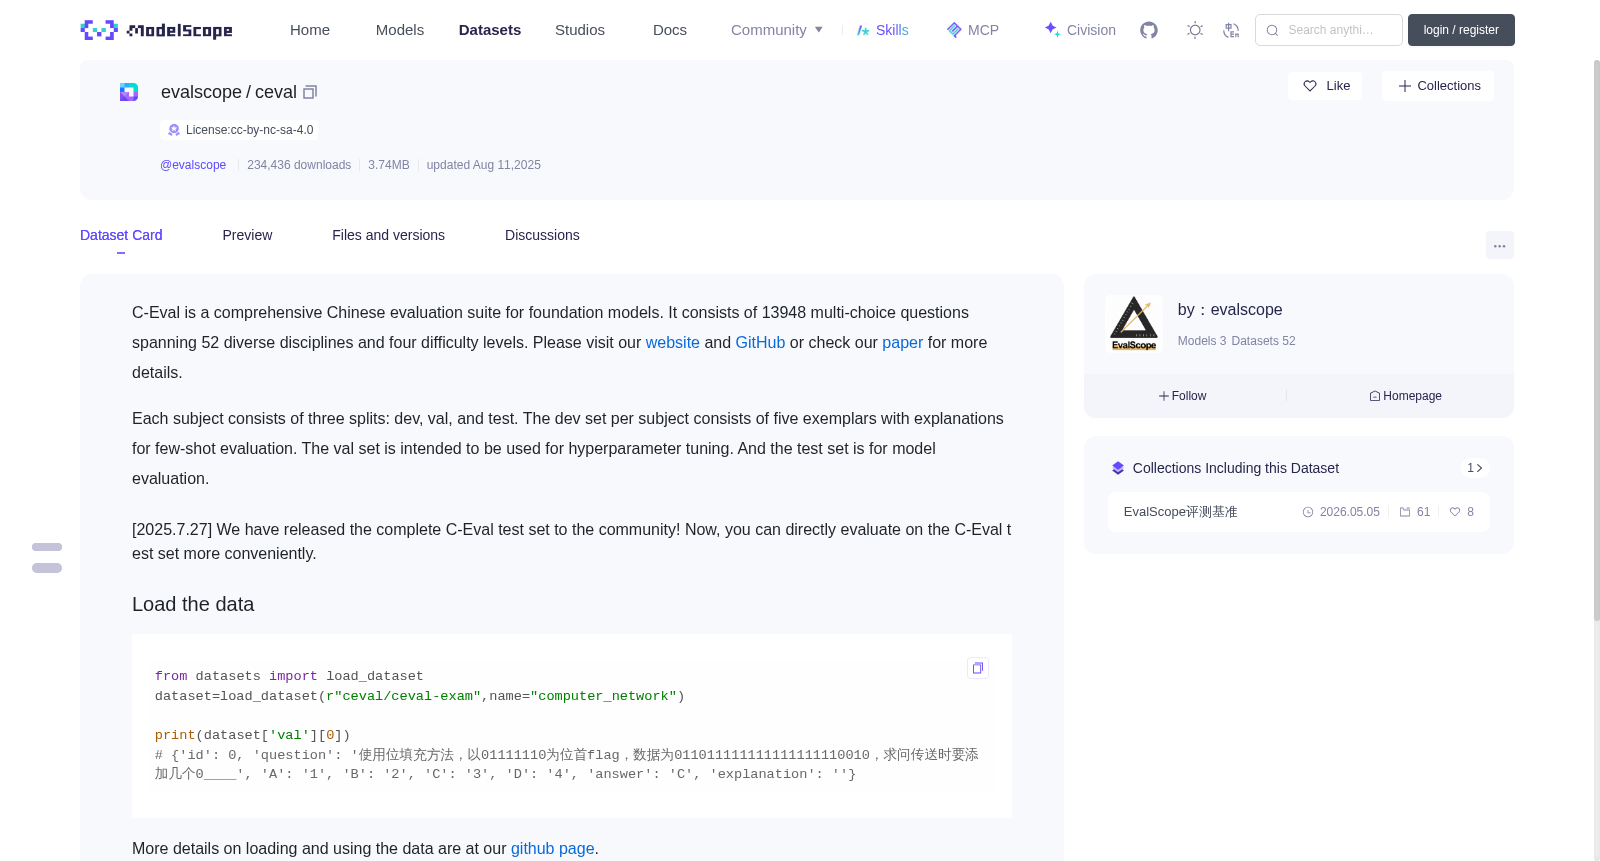
Task: Open the GitHub icon in the navbar
Action: (1149, 30)
